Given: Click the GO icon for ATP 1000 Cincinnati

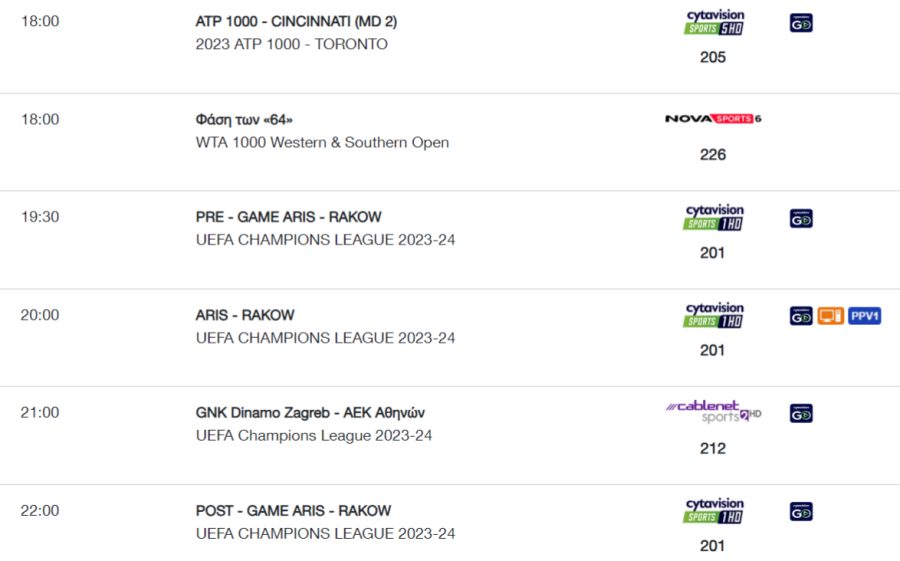Looking at the screenshot, I should click(801, 23).
